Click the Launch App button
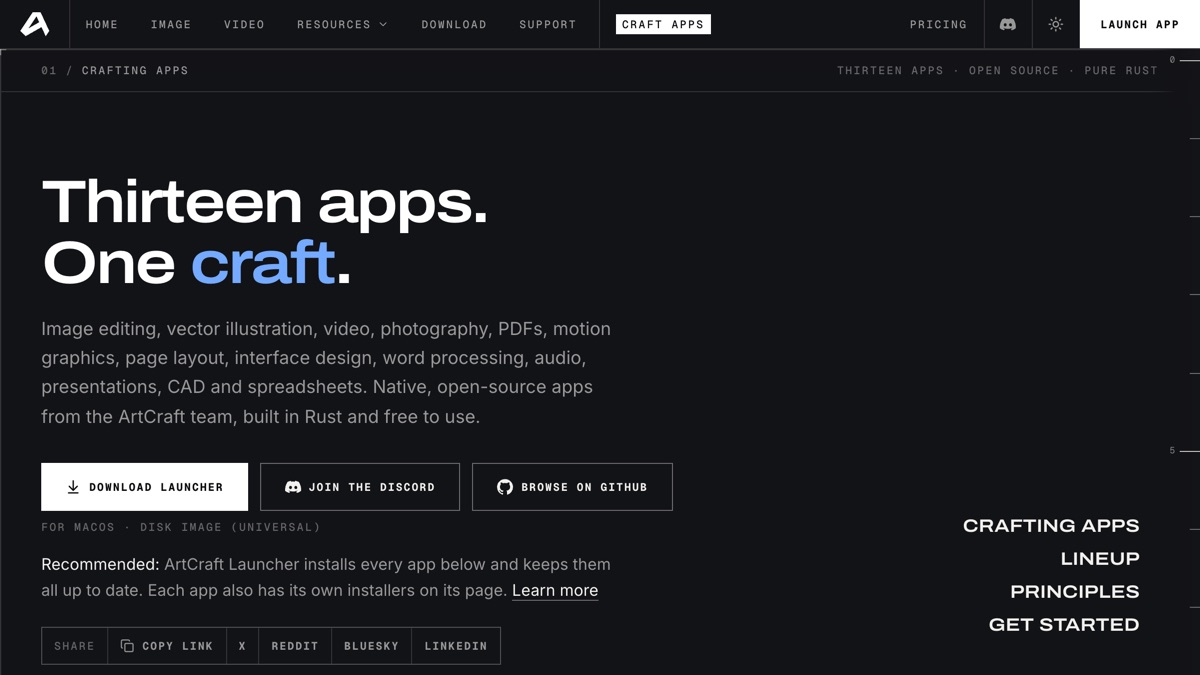Screen dimensions: 1200x675 (1140, 24)
